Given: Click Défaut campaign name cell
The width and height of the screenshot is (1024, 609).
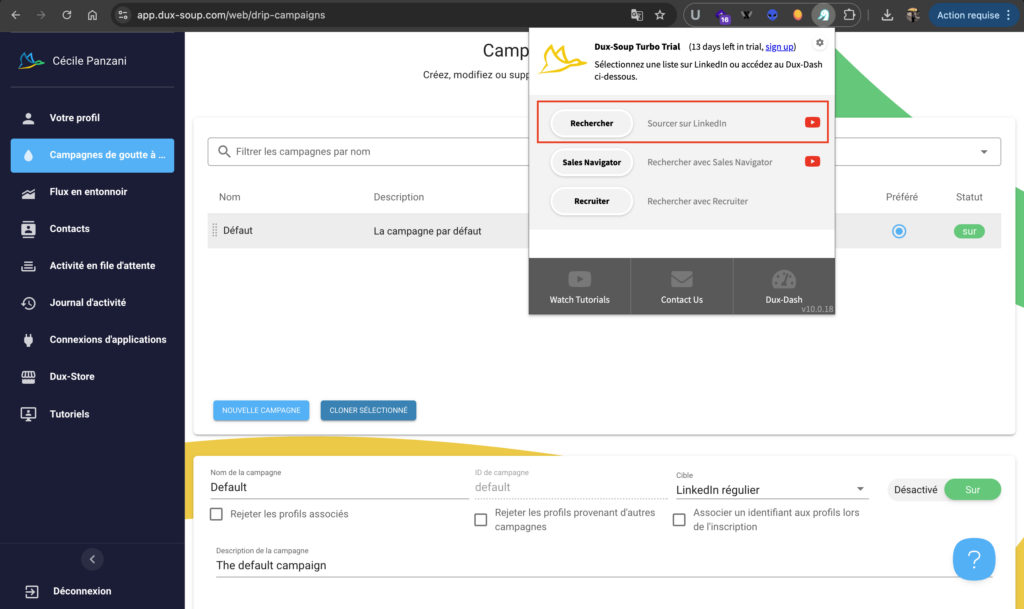Looking at the screenshot, I should coord(238,230).
